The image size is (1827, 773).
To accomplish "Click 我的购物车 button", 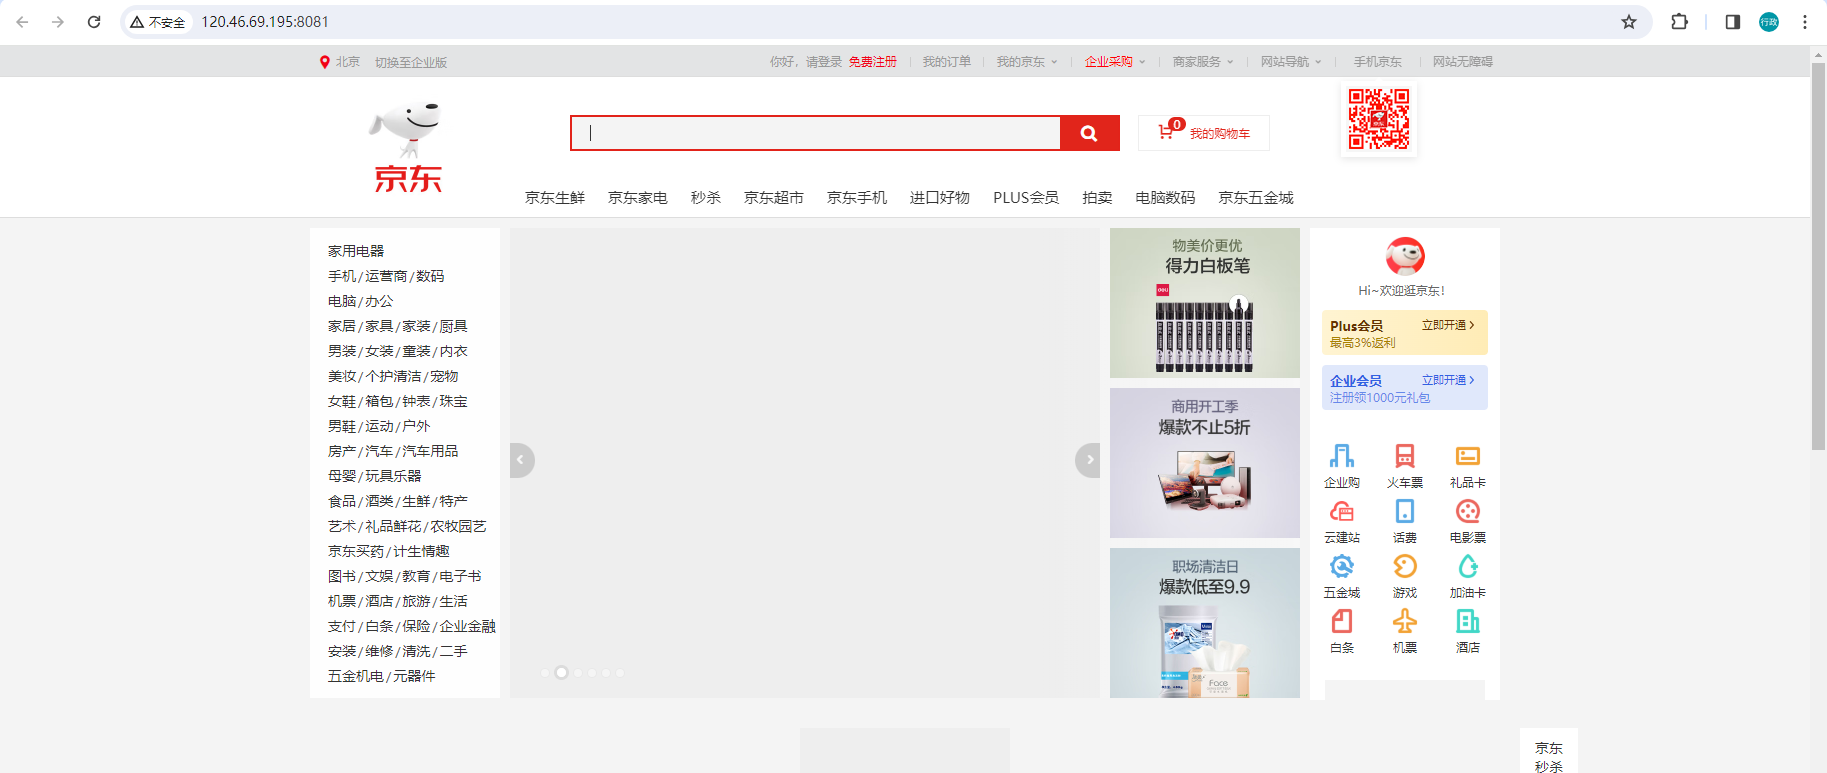I will point(1204,133).
